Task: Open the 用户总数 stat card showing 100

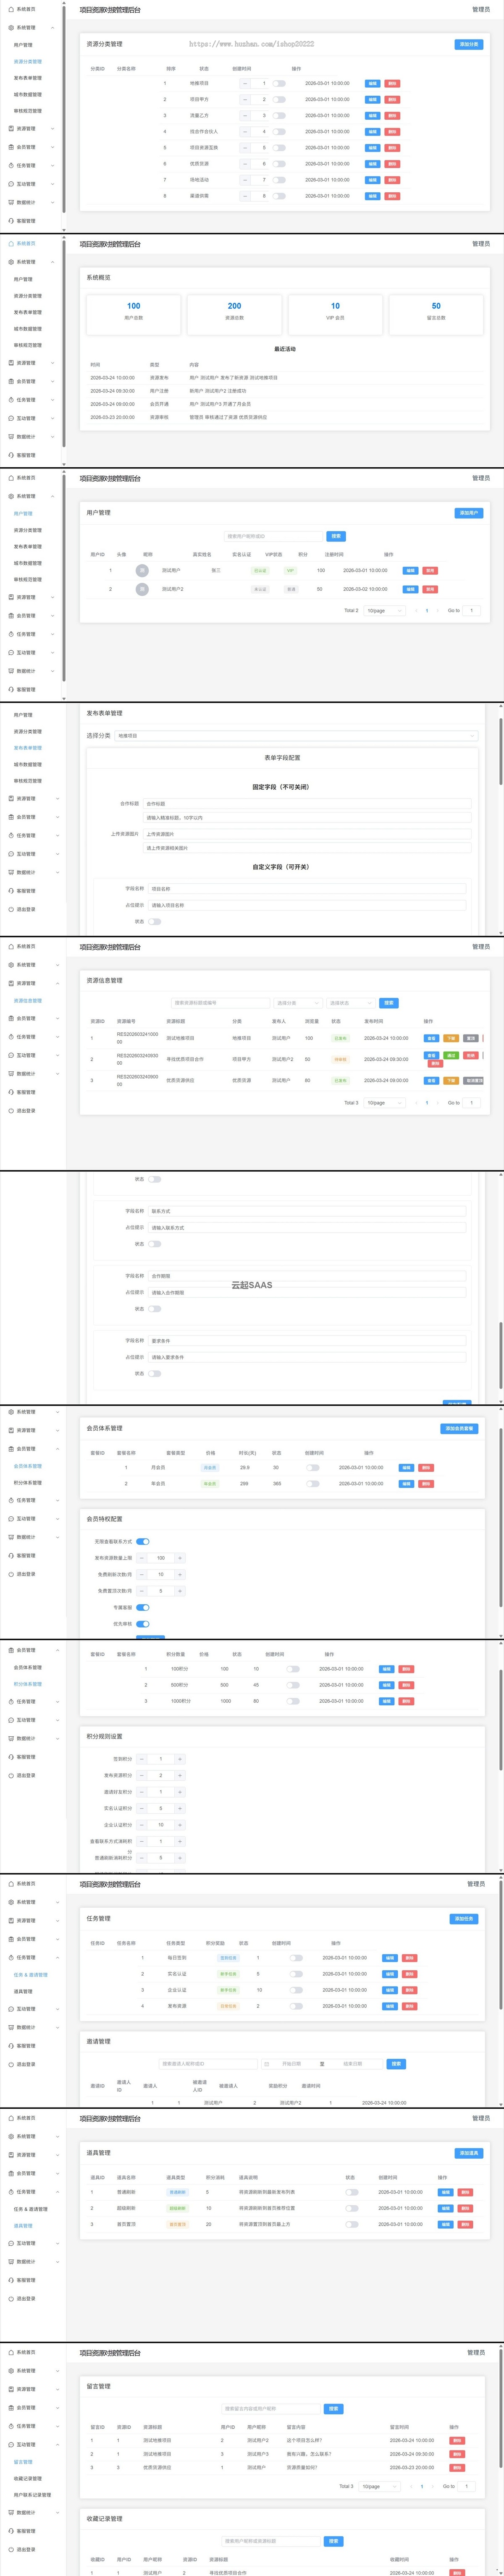Action: (x=134, y=314)
